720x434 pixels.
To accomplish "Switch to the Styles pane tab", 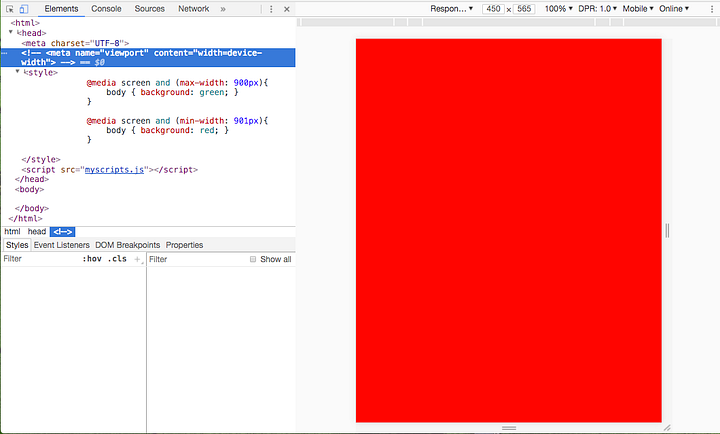I will pos(17,245).
